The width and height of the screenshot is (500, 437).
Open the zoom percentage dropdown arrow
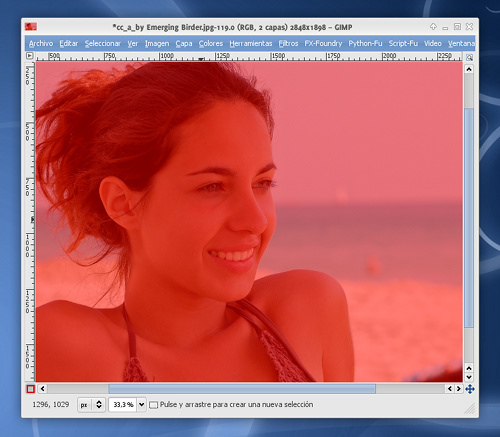coord(141,405)
